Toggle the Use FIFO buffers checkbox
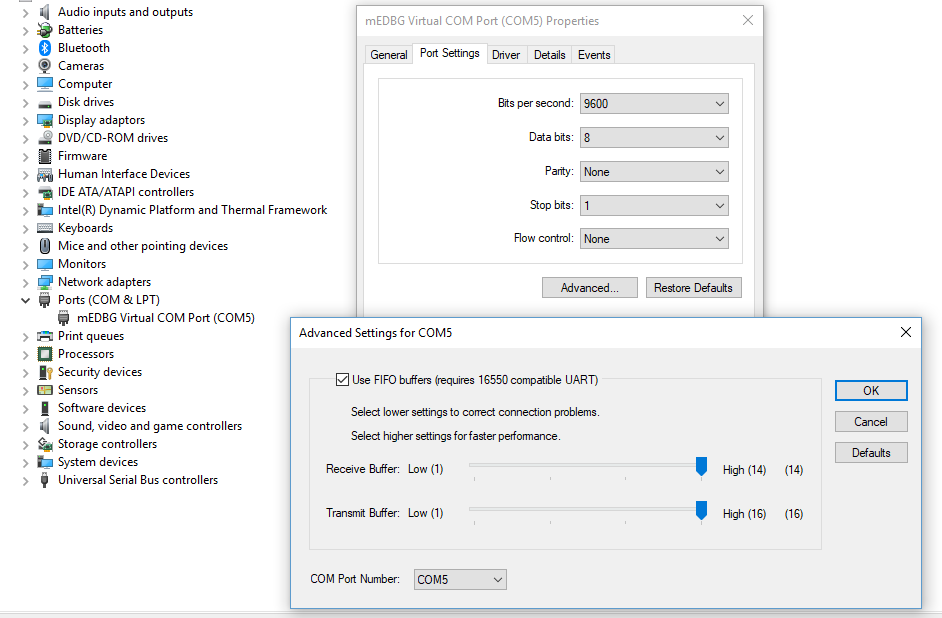The width and height of the screenshot is (942, 618). click(x=342, y=380)
